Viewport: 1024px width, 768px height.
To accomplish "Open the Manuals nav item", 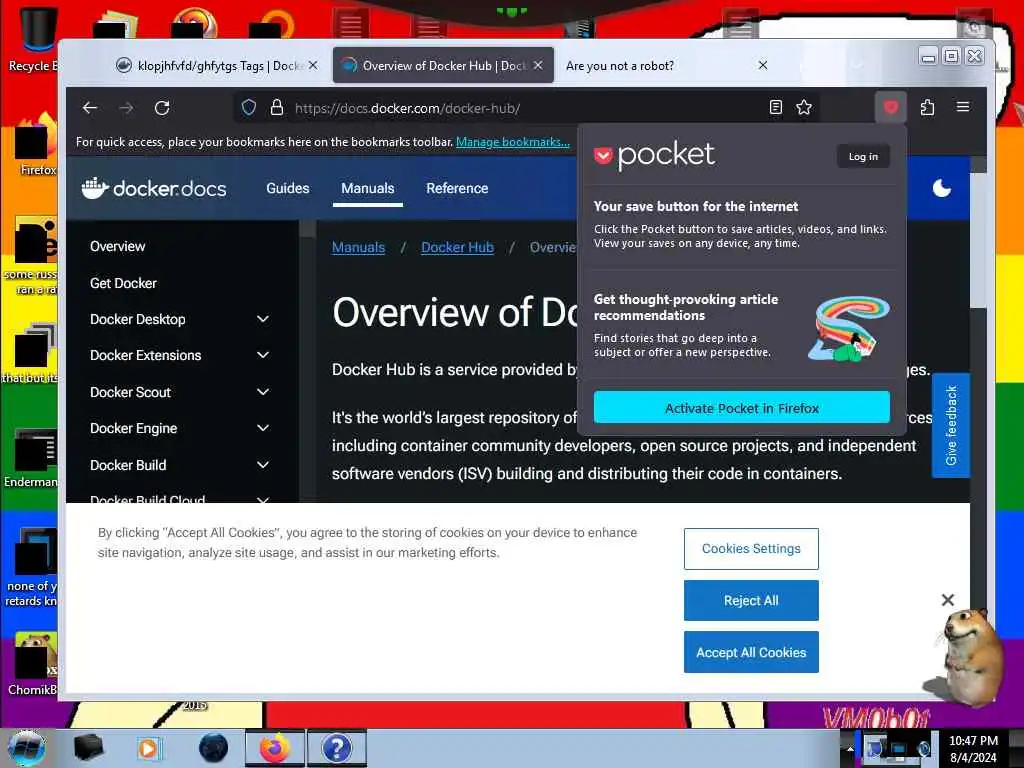I will point(368,188).
